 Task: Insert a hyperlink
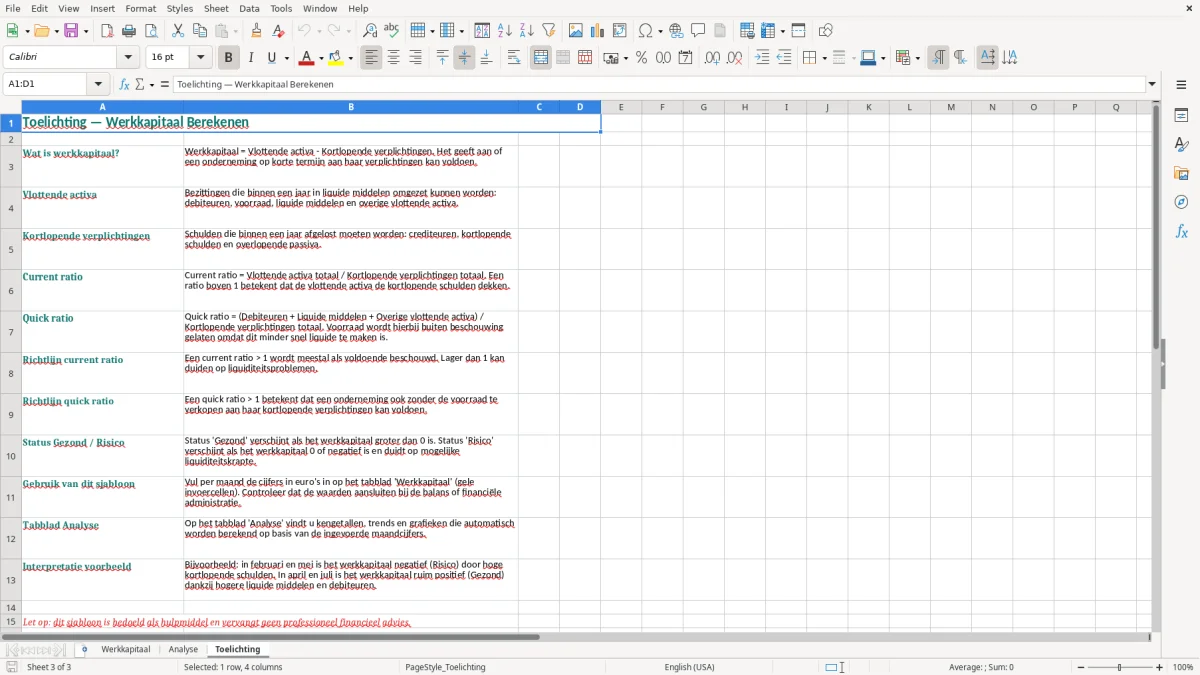[x=676, y=31]
